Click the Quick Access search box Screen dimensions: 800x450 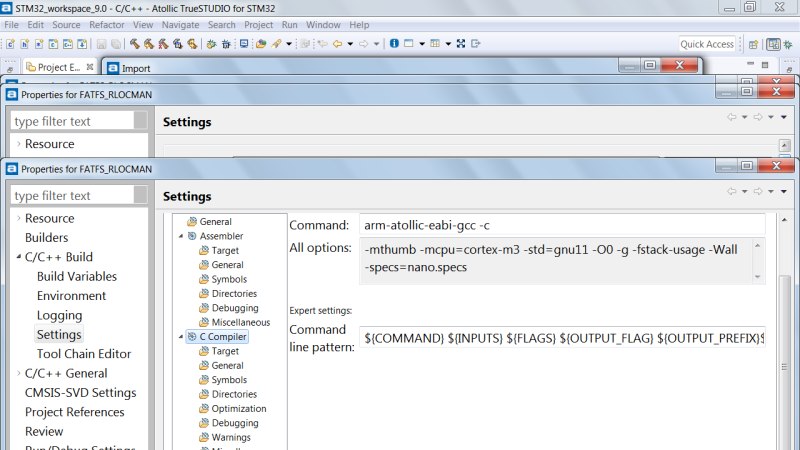click(x=707, y=44)
